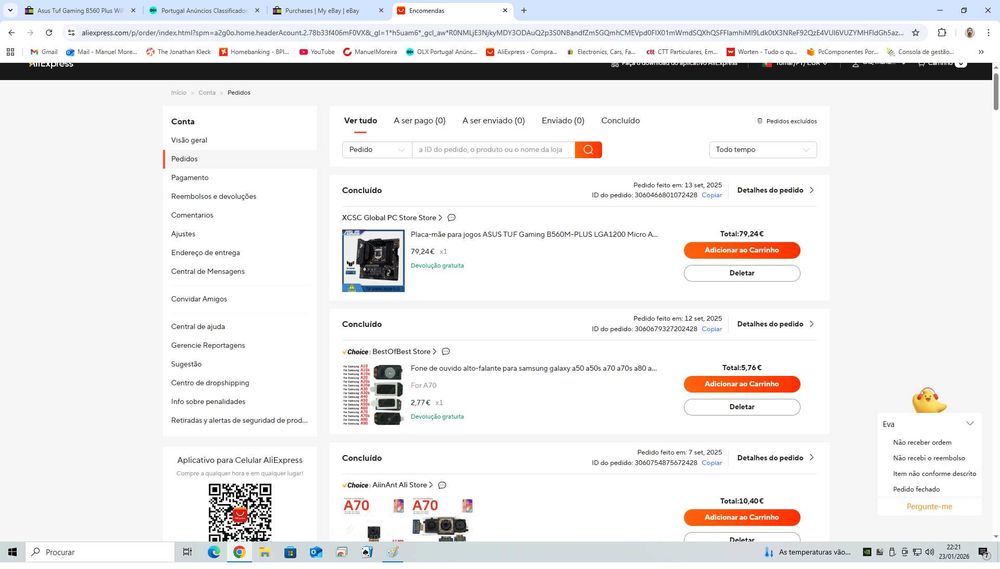The width and height of the screenshot is (1000, 569).
Task: Open order details for 13 set, 2025 order
Action: [776, 190]
